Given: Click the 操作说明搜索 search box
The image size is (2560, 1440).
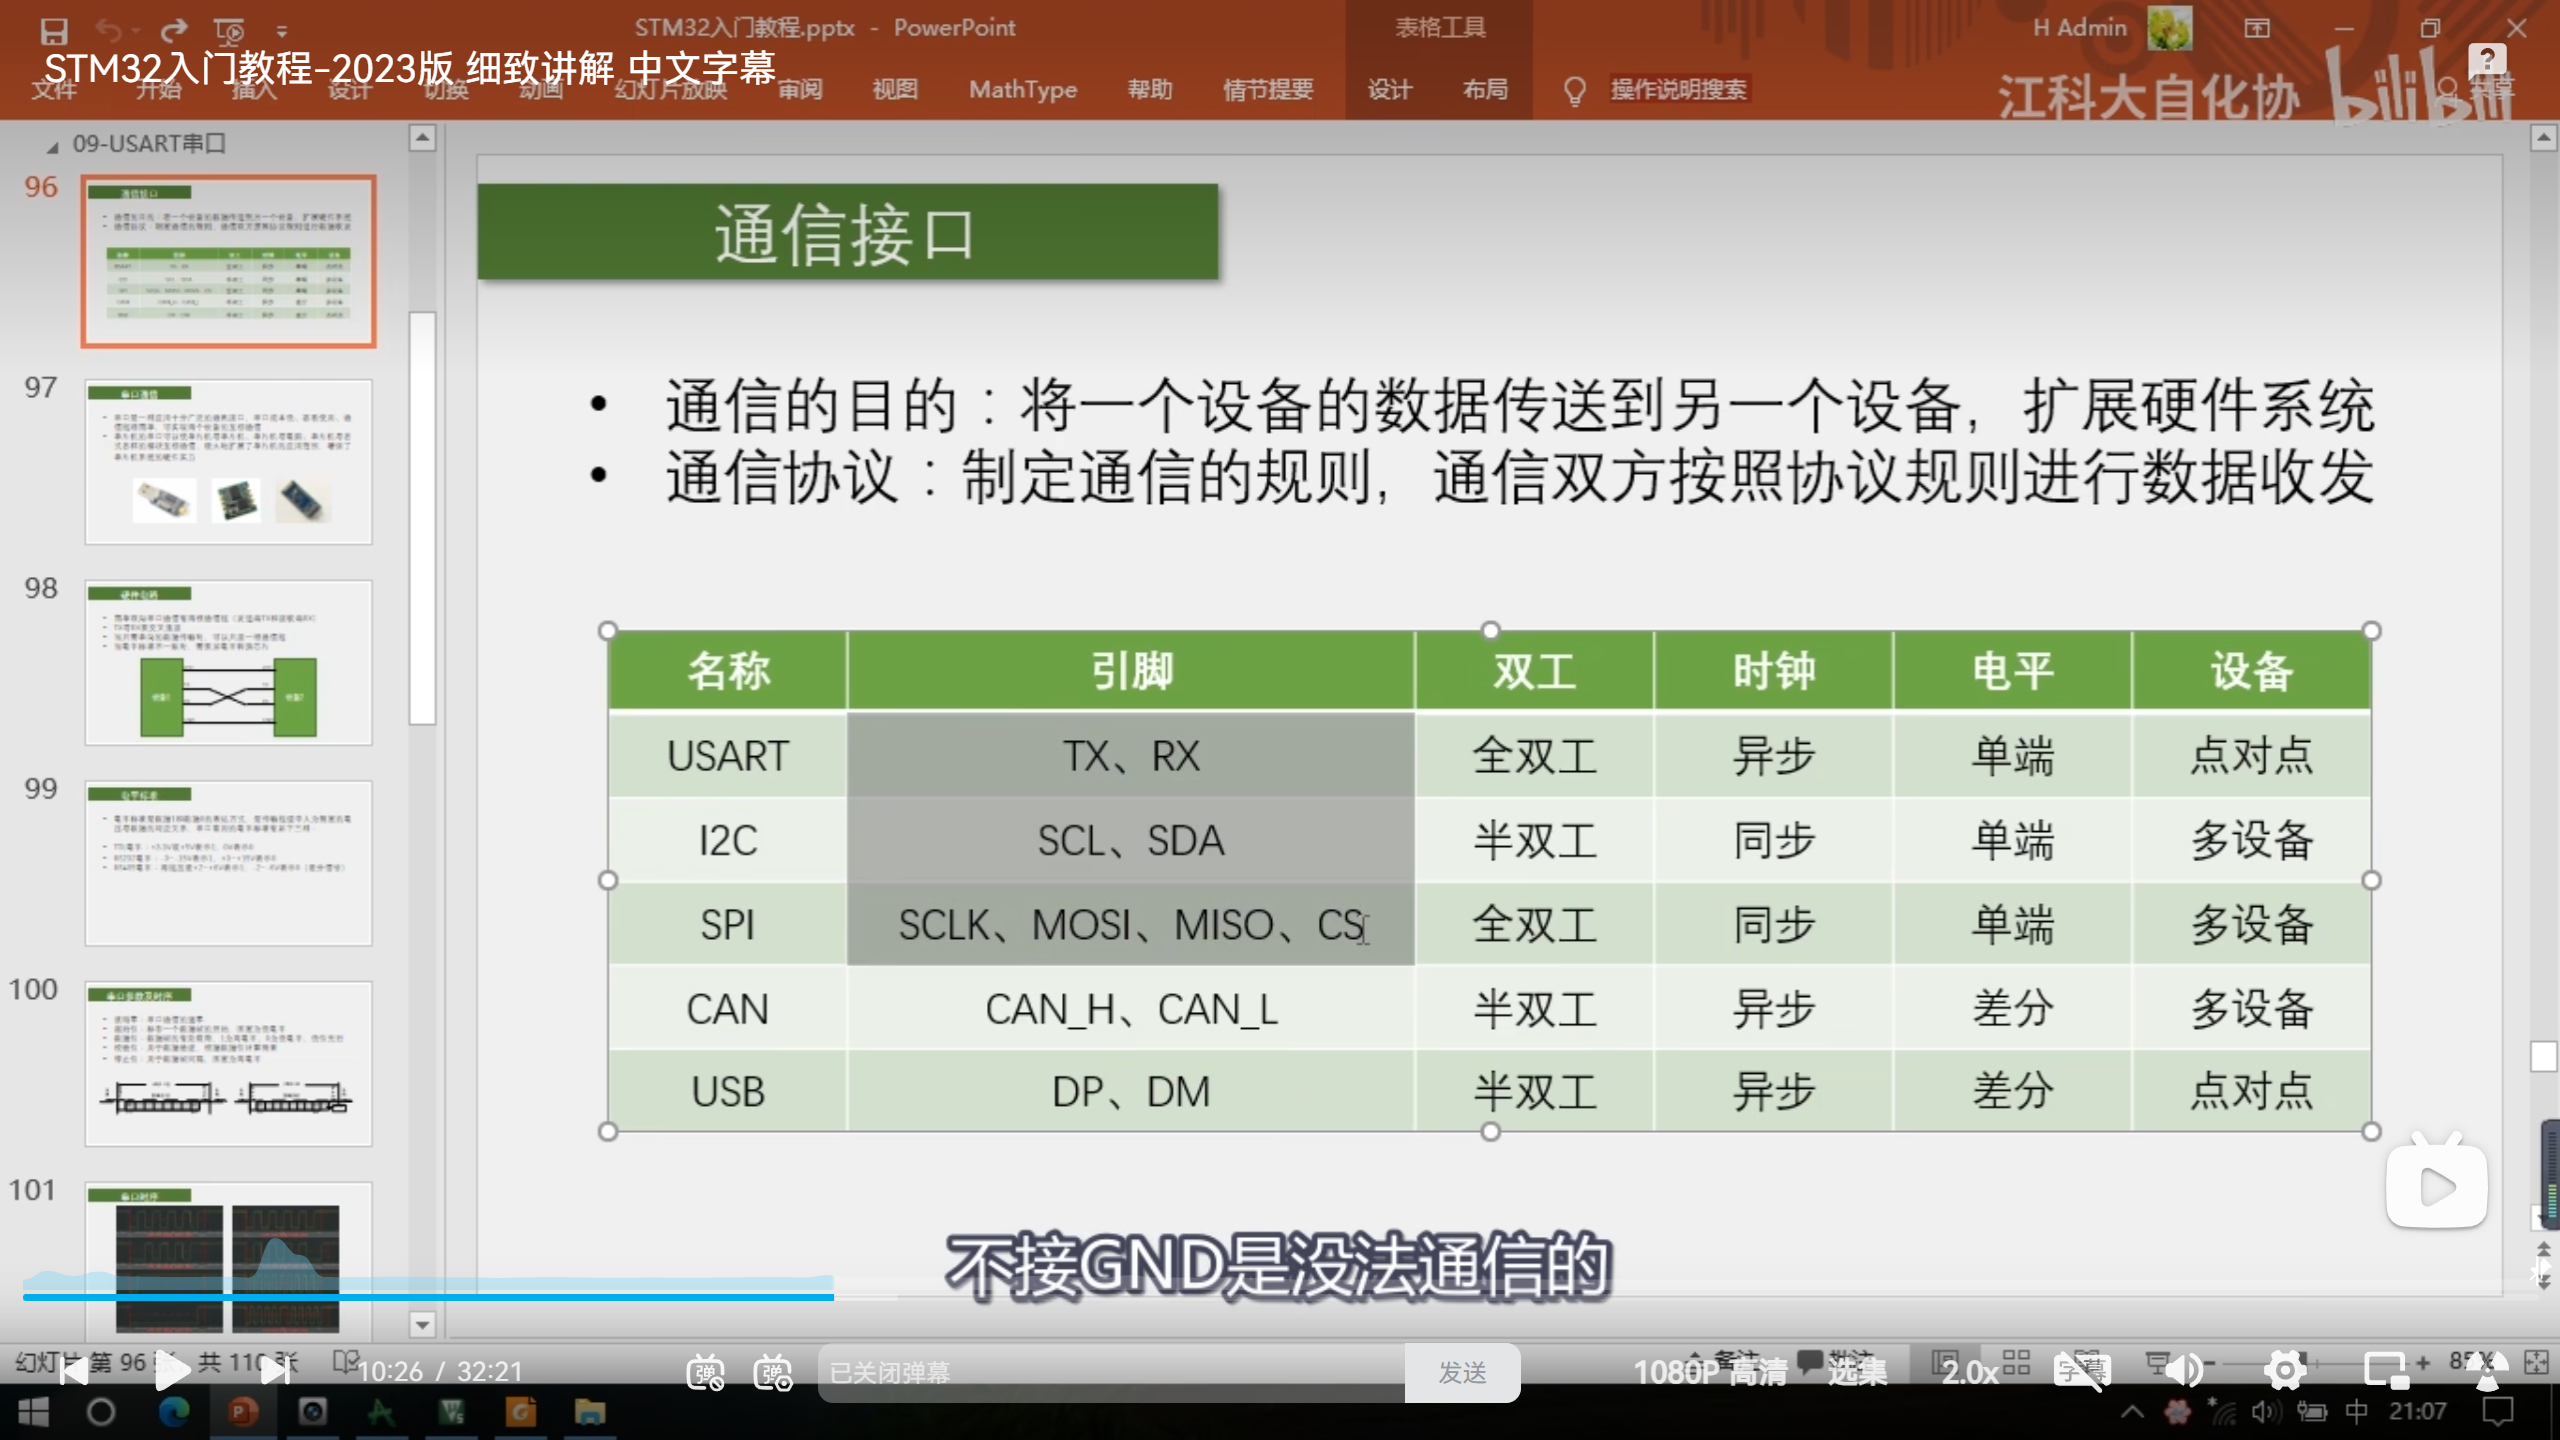Looking at the screenshot, I should (x=1678, y=90).
